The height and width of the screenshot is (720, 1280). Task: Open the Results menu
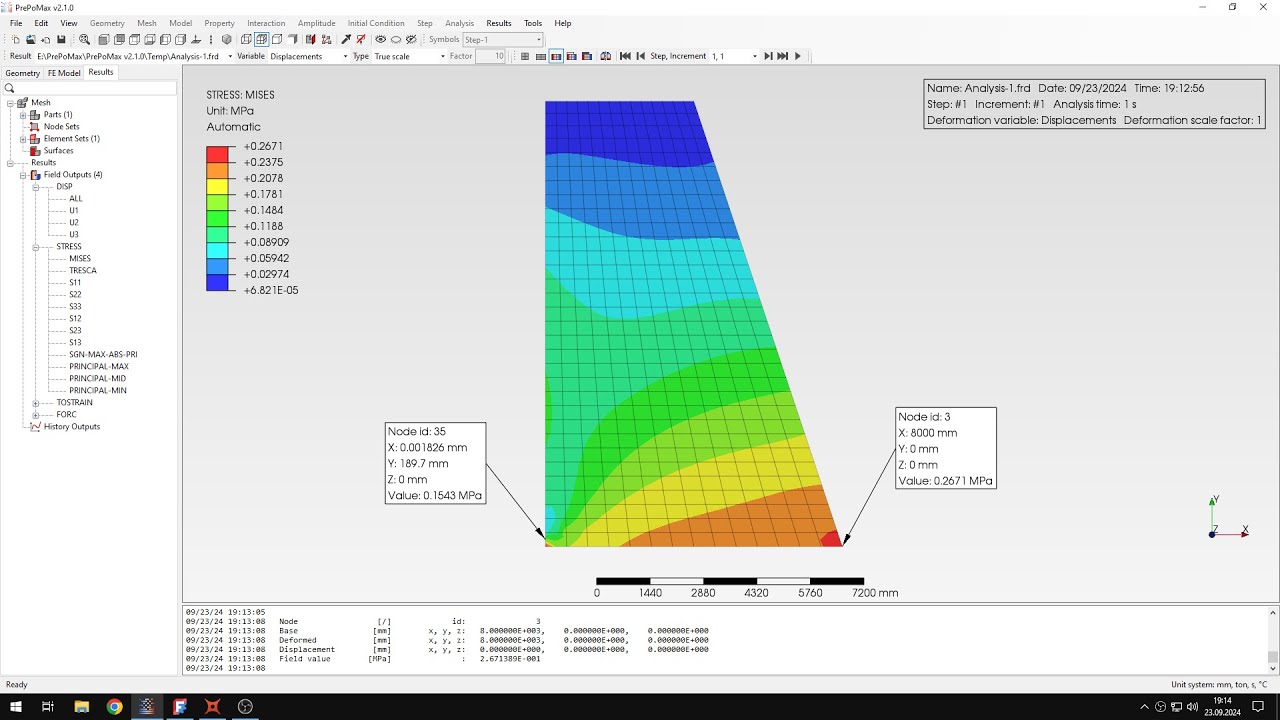499,23
